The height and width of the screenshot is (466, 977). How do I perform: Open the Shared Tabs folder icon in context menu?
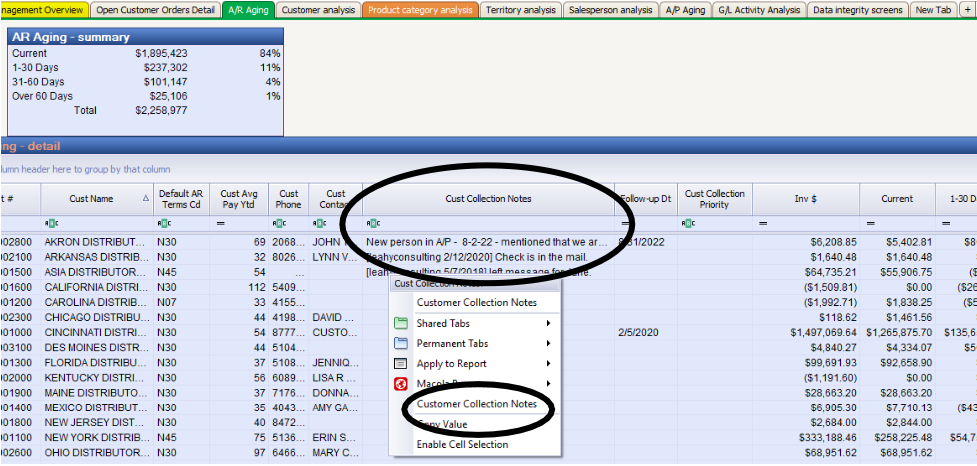(401, 323)
